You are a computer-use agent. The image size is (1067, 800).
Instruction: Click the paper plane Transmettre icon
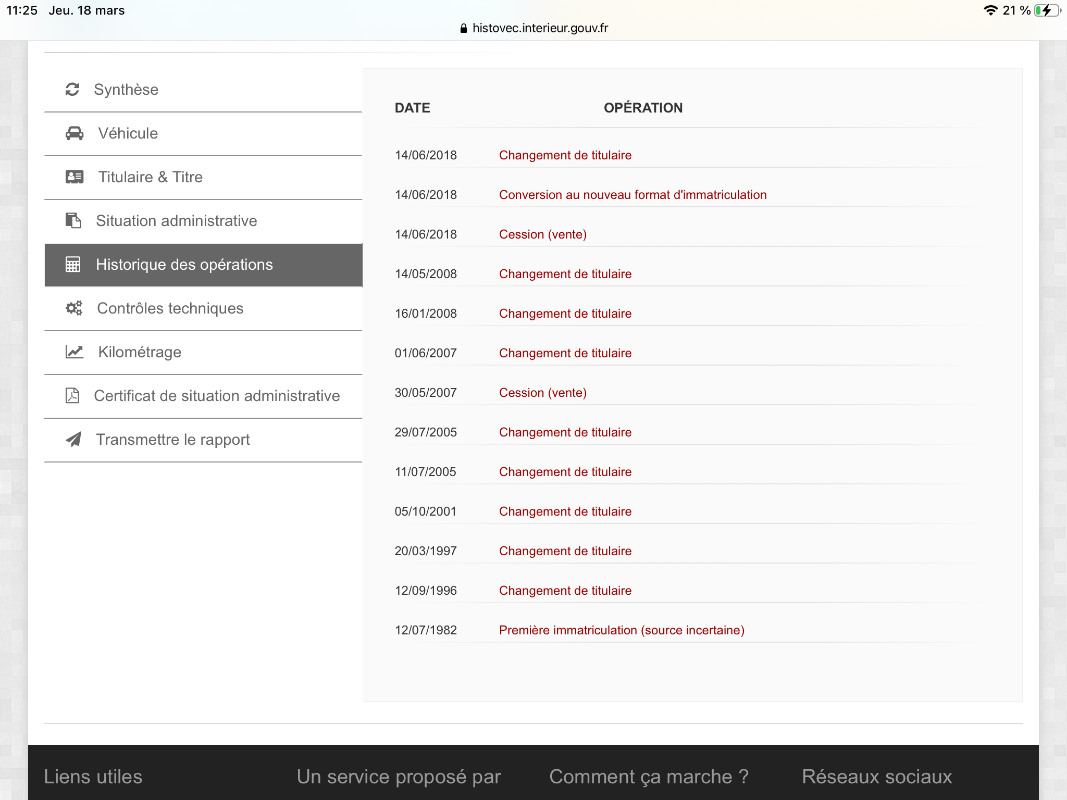tap(73, 440)
